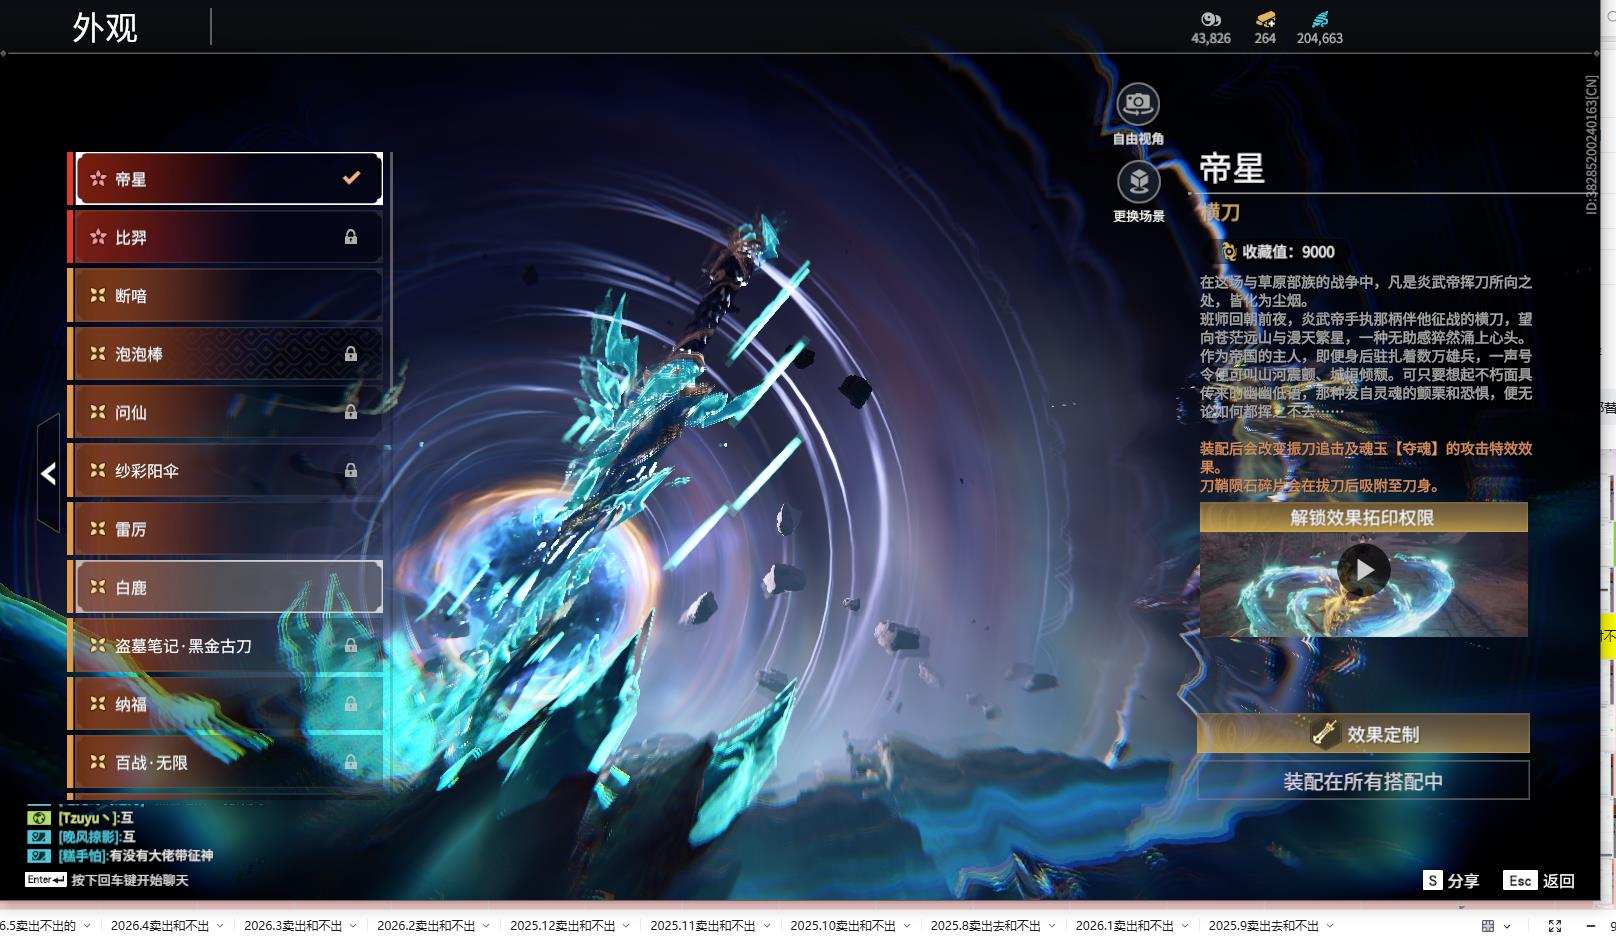Select the 帝星 skin in the list
This screenshot has width=1616, height=939.
(229, 179)
